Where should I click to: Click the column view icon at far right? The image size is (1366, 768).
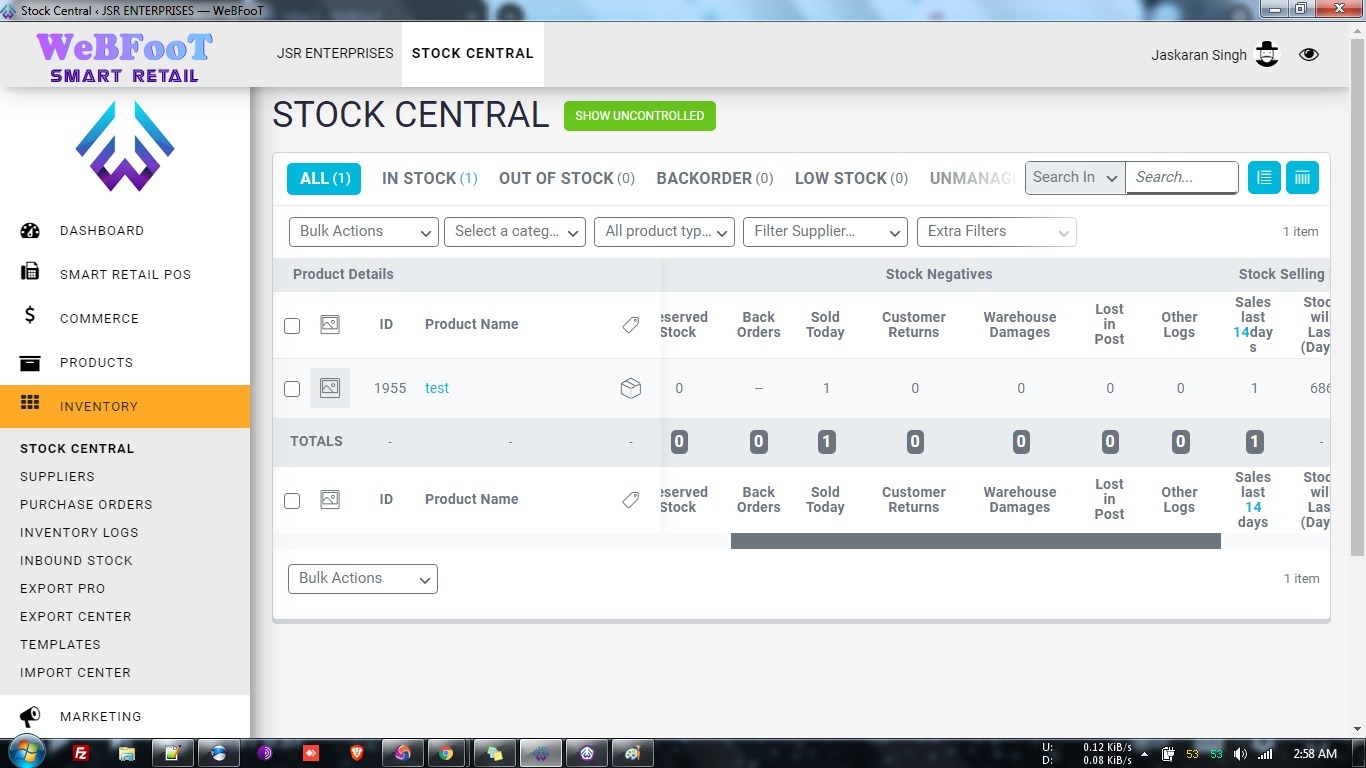coord(1302,178)
